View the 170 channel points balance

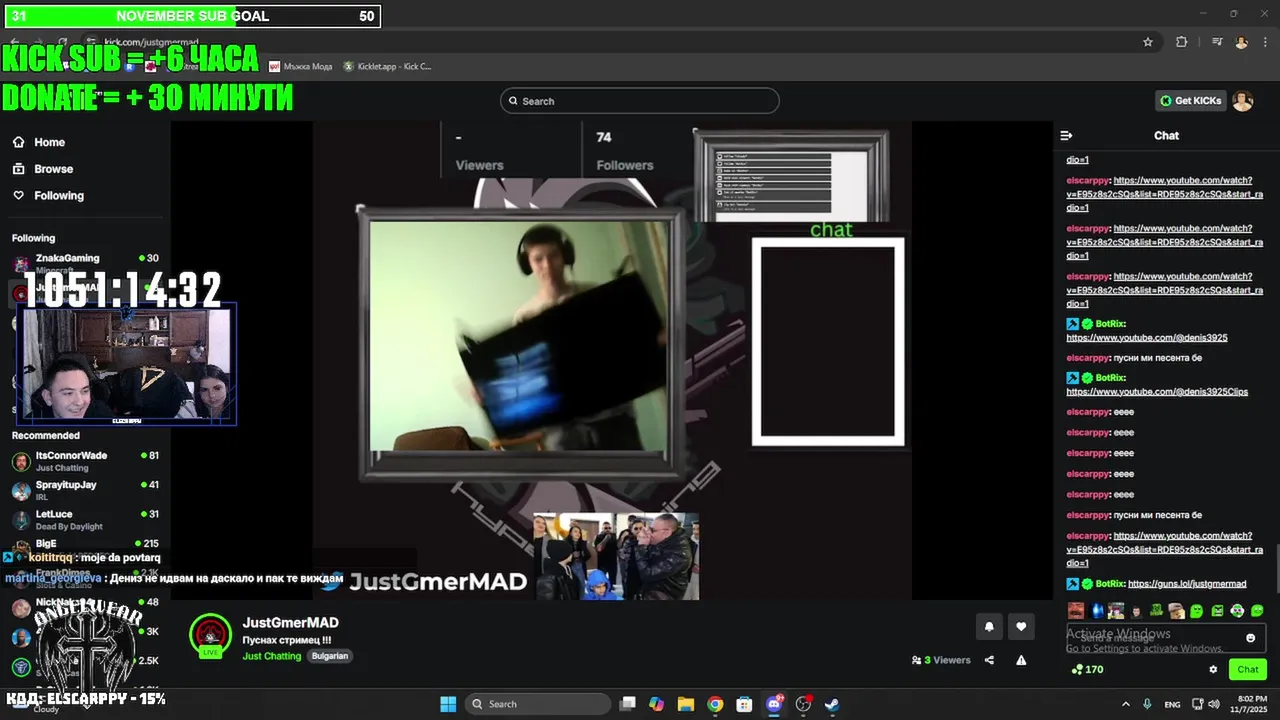tap(1086, 669)
